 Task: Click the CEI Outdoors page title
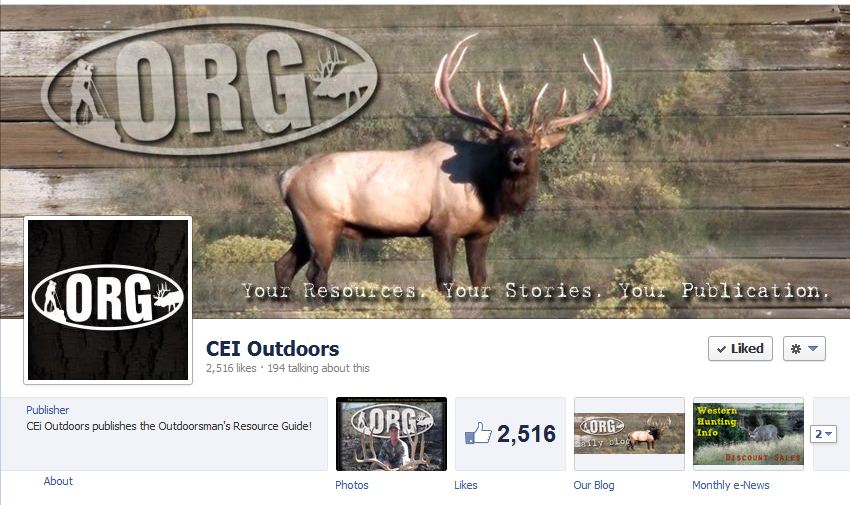(273, 348)
